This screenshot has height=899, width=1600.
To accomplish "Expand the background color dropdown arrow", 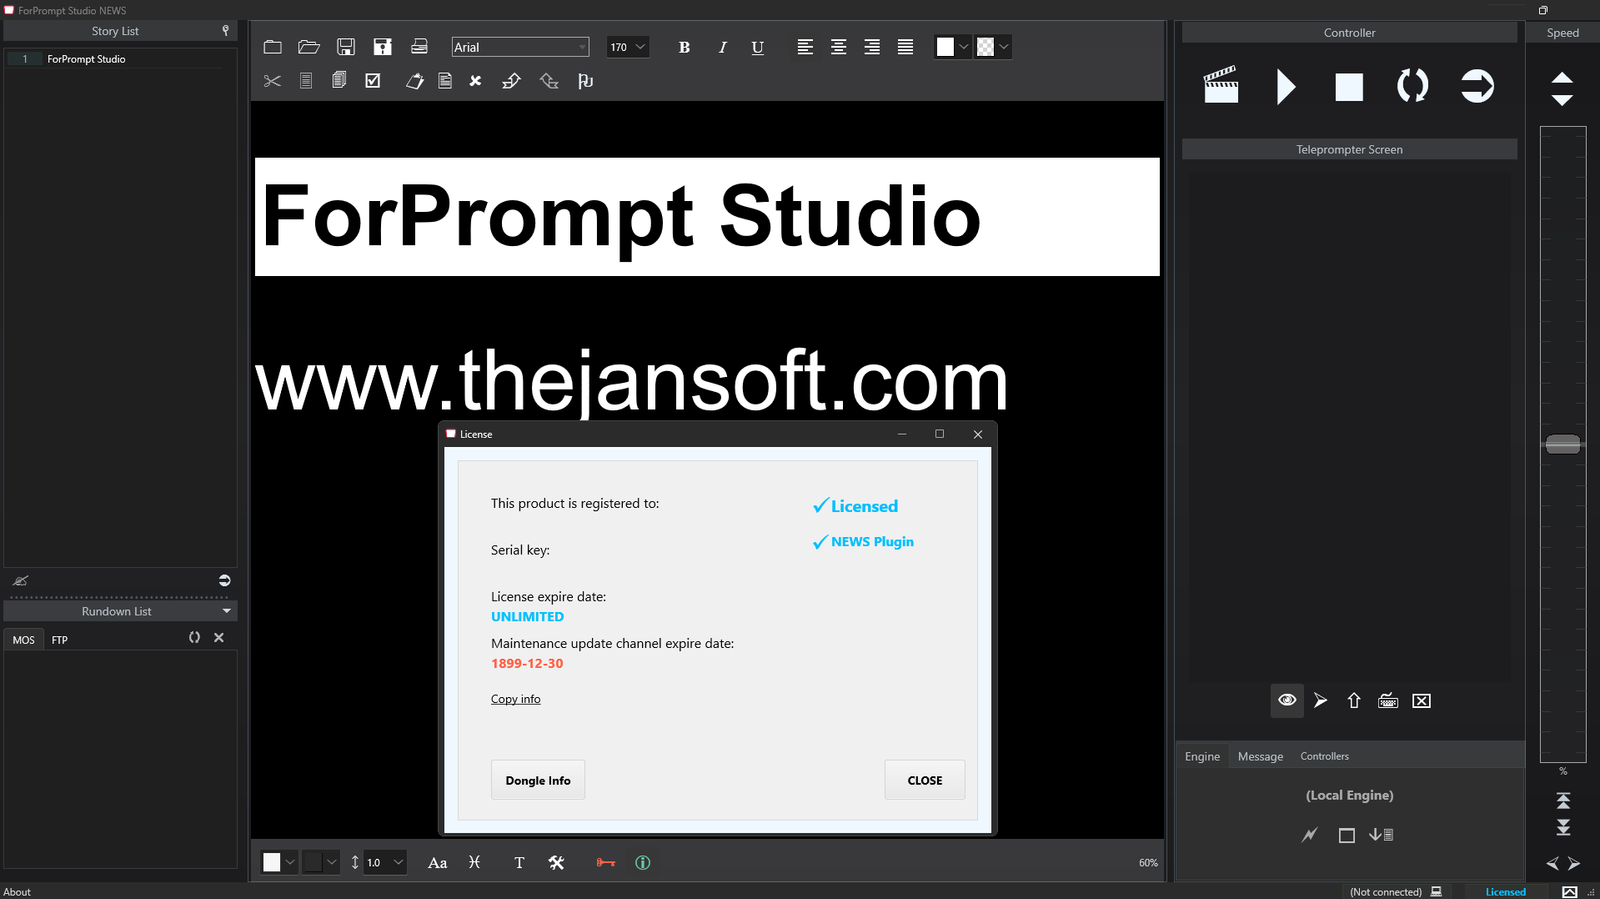I will [1004, 47].
